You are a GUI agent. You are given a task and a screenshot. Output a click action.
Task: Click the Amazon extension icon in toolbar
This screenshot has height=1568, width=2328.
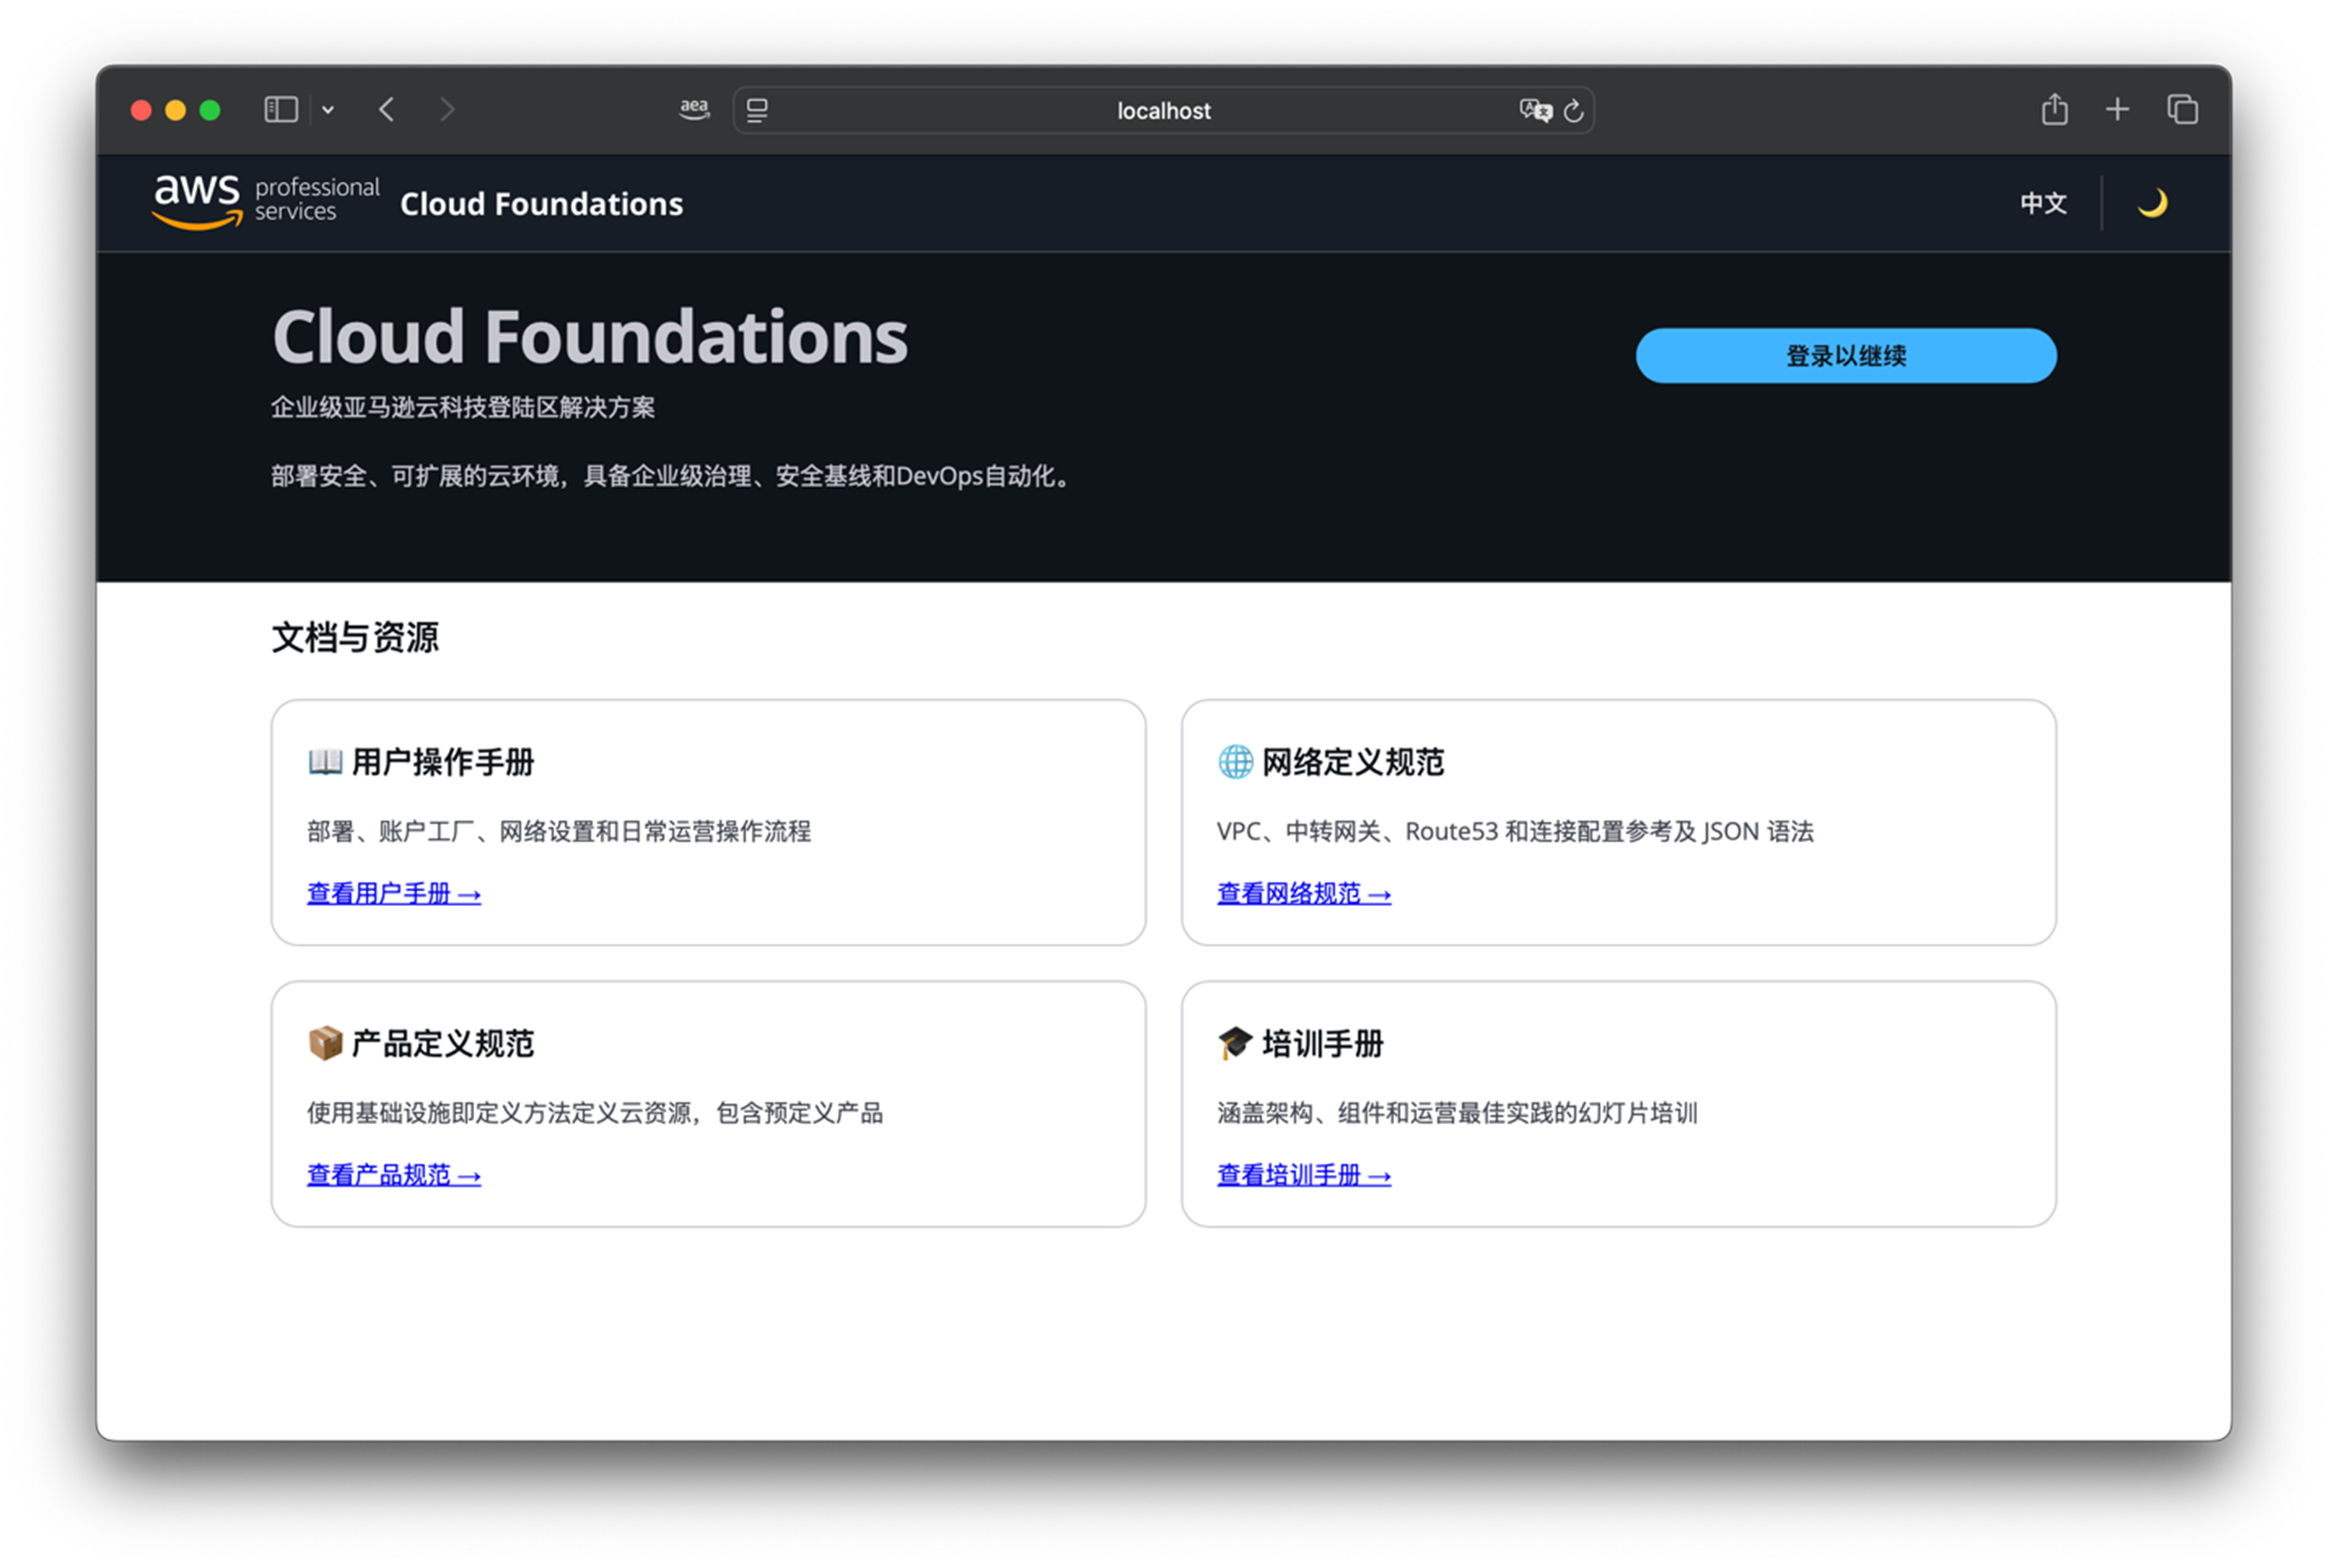[694, 109]
